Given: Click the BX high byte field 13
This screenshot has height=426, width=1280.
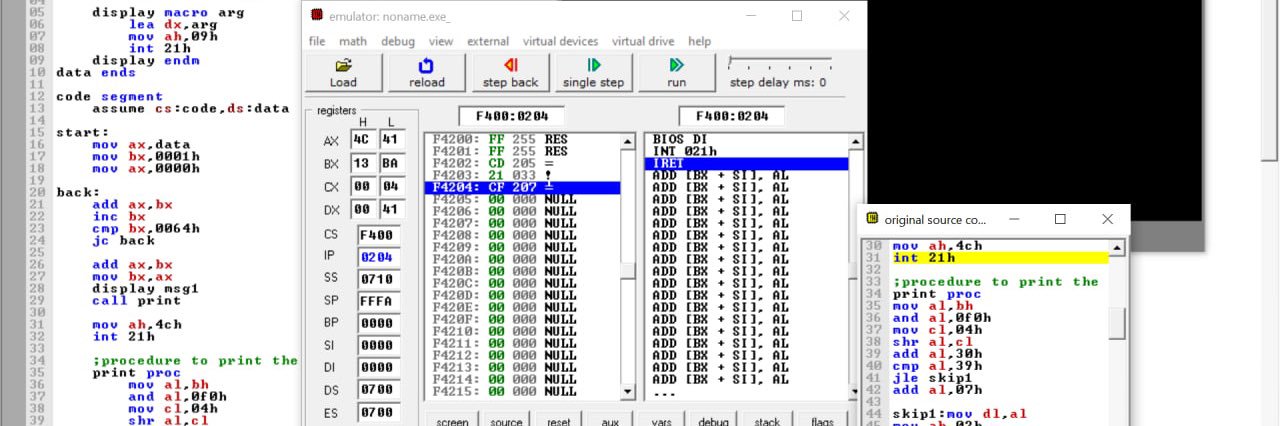Looking at the screenshot, I should tap(362, 164).
